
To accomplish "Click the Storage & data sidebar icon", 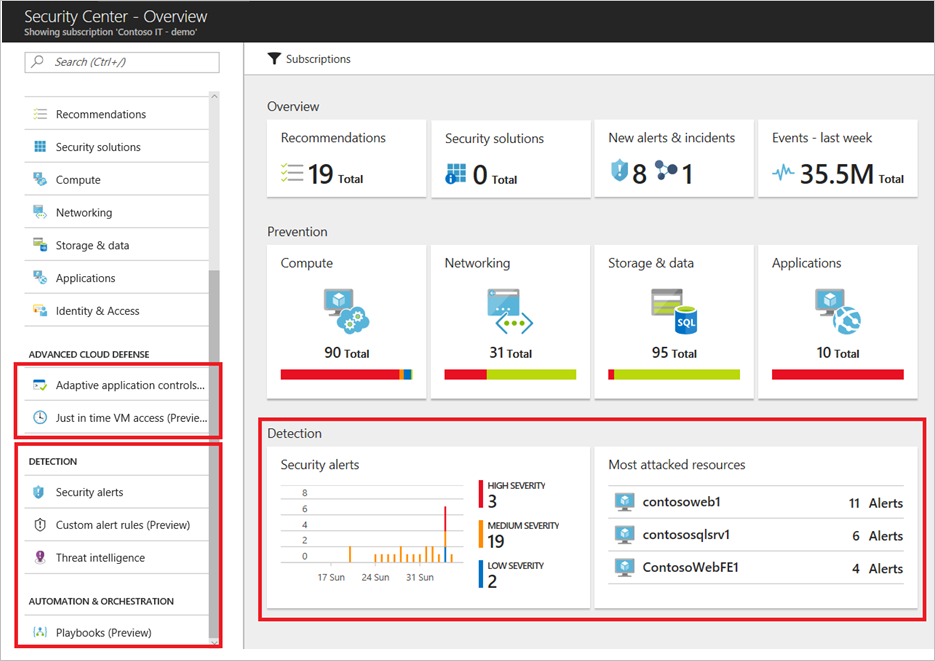I will [x=40, y=245].
